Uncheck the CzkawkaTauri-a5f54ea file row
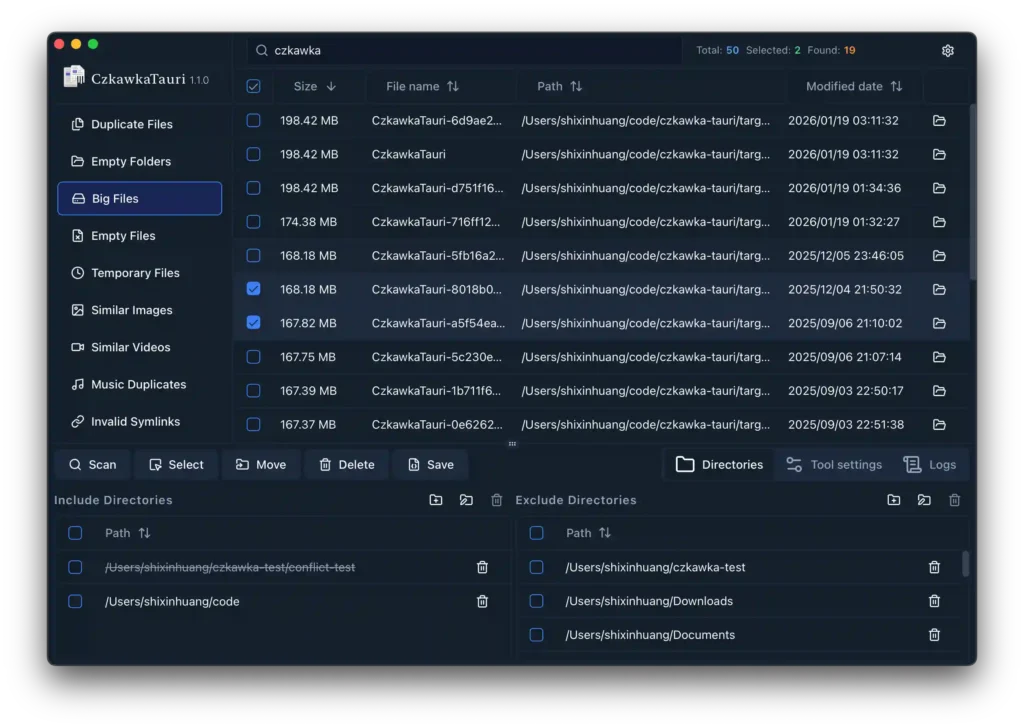This screenshot has height=728, width=1024. click(253, 323)
